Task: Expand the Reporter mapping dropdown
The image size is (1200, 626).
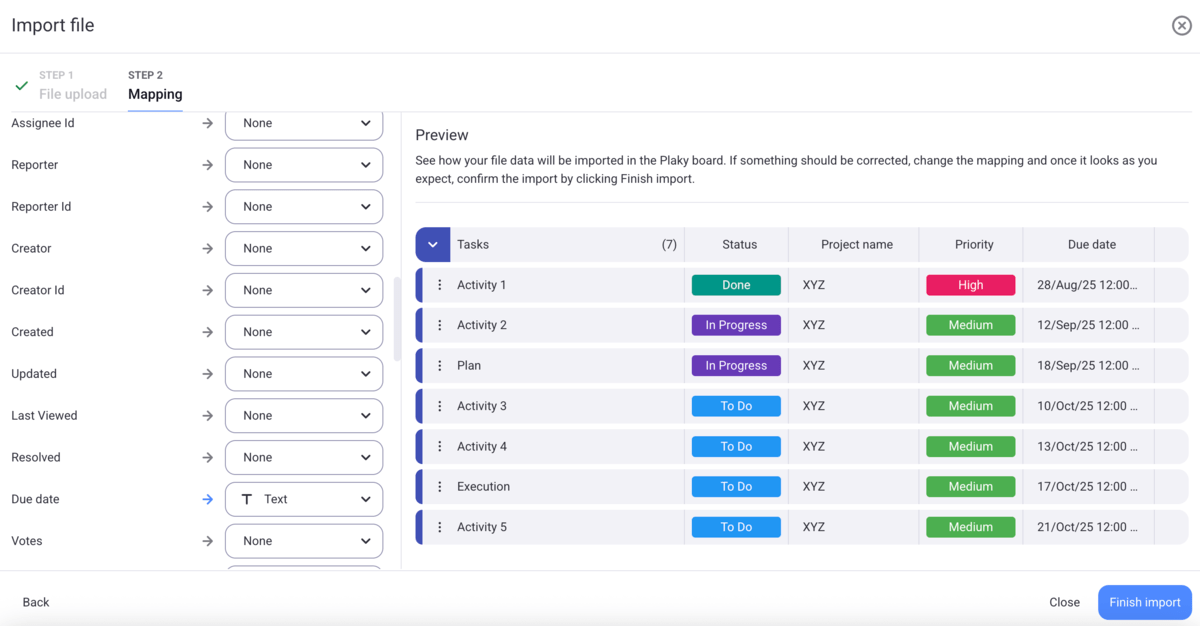Action: point(304,165)
